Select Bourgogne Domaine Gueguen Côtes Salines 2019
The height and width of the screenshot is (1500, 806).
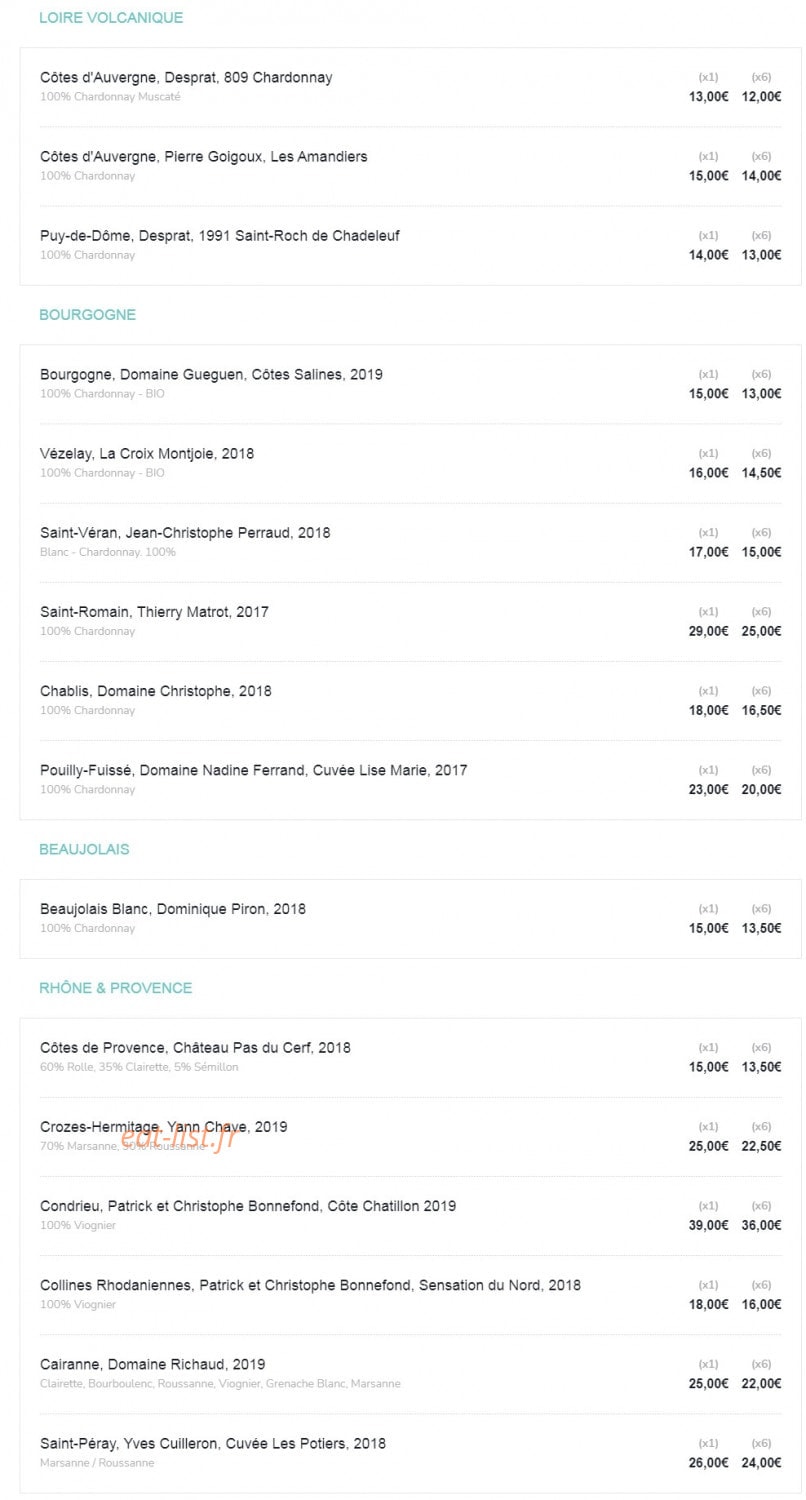211,374
